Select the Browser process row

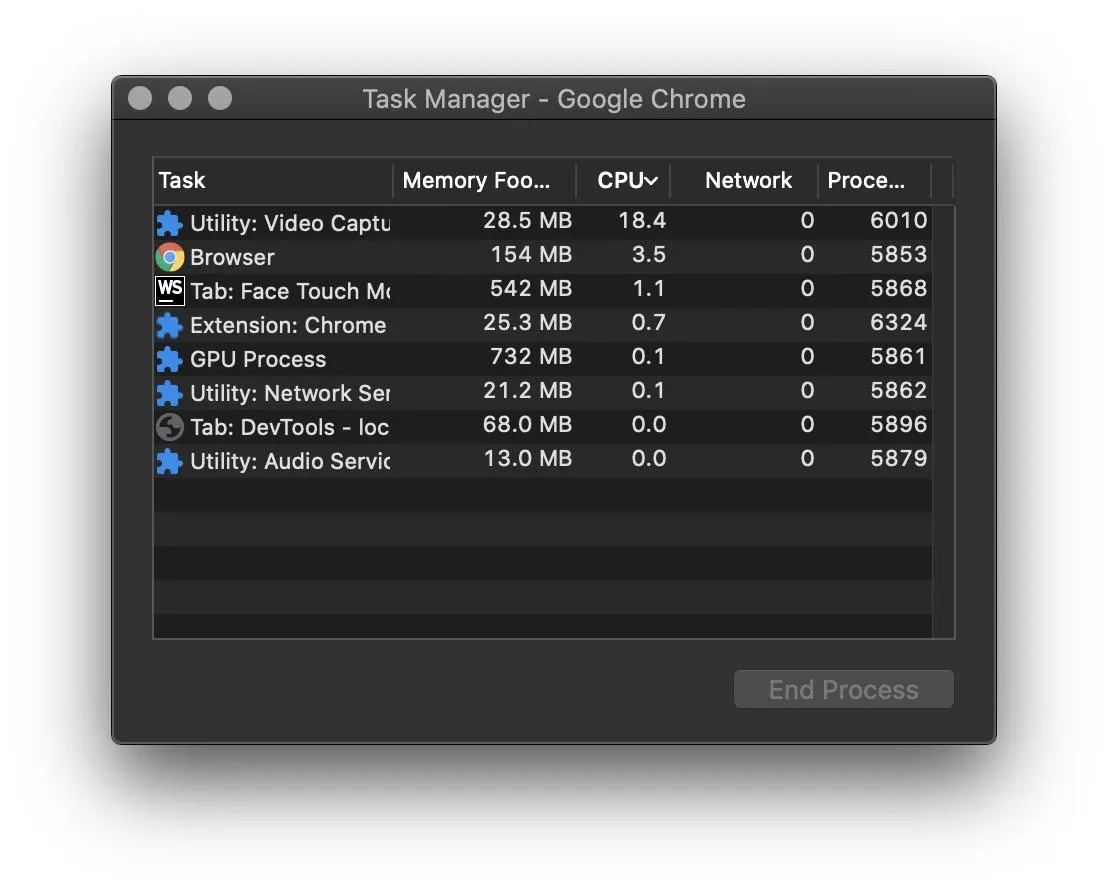click(543, 257)
